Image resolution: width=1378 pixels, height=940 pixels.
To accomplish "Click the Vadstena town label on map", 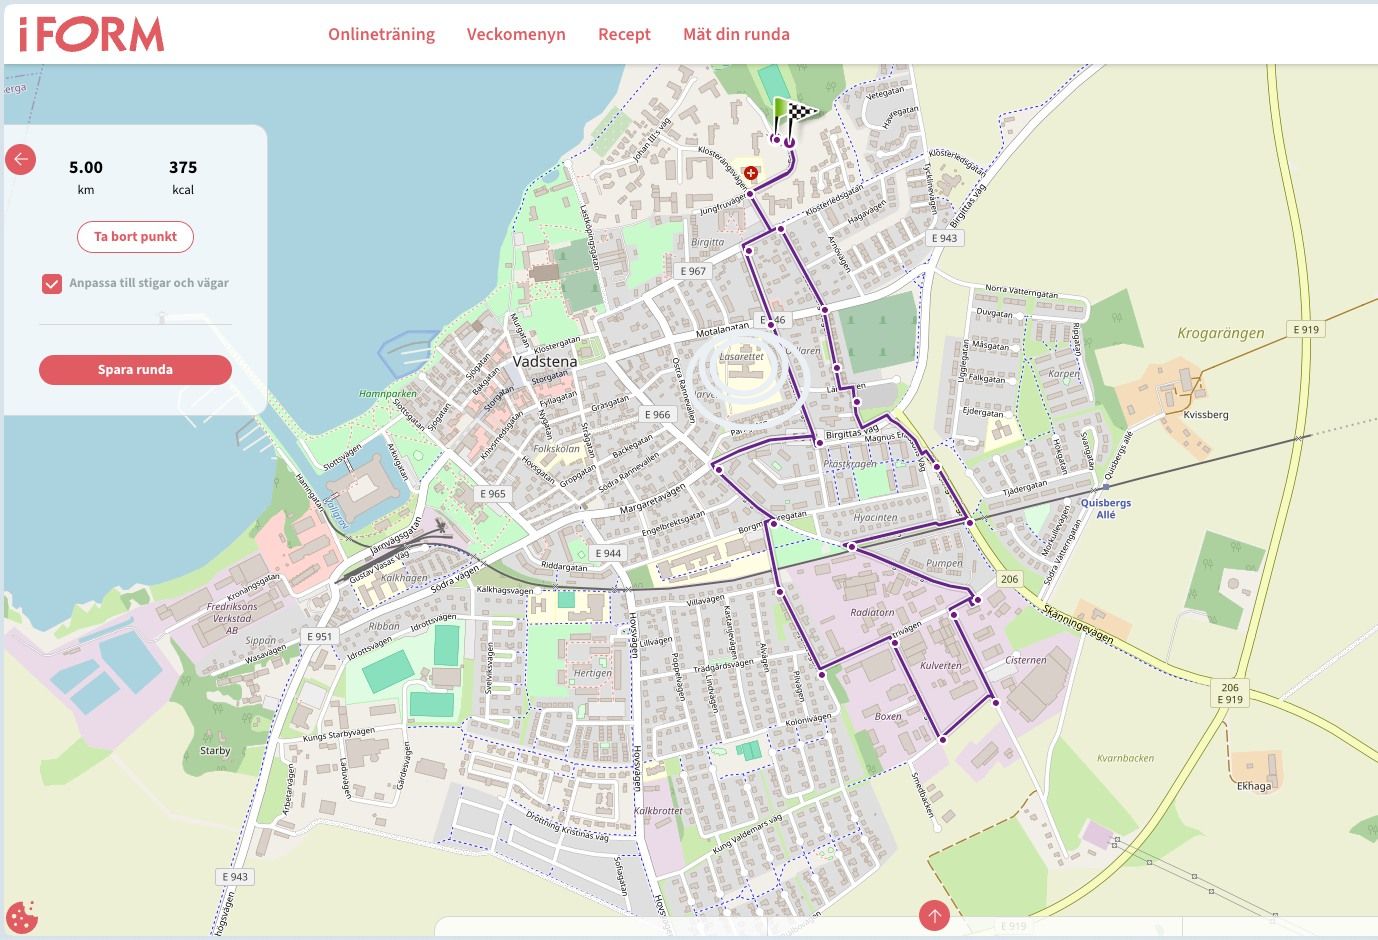I will click(x=545, y=361).
